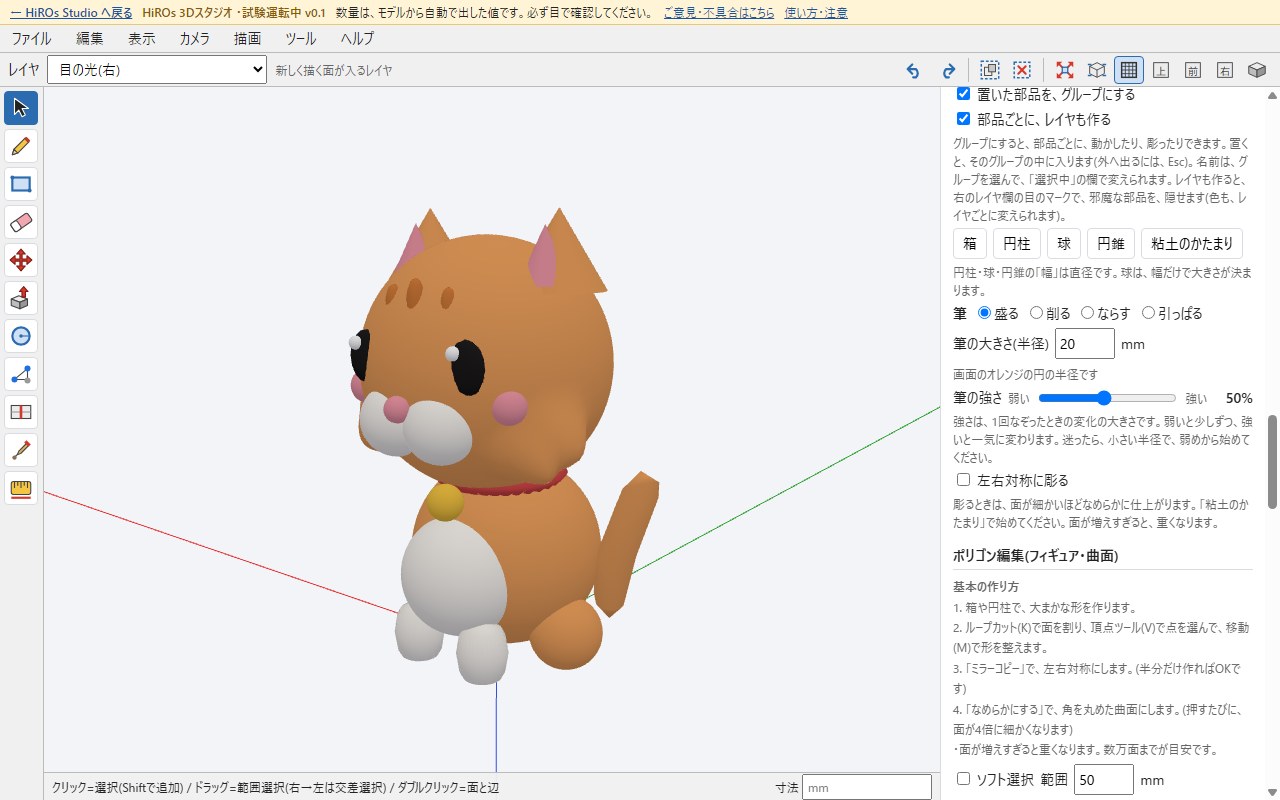Viewport: 1280px width, 800px height.
Task: Select the 盛る brush radio button
Action: click(984, 313)
